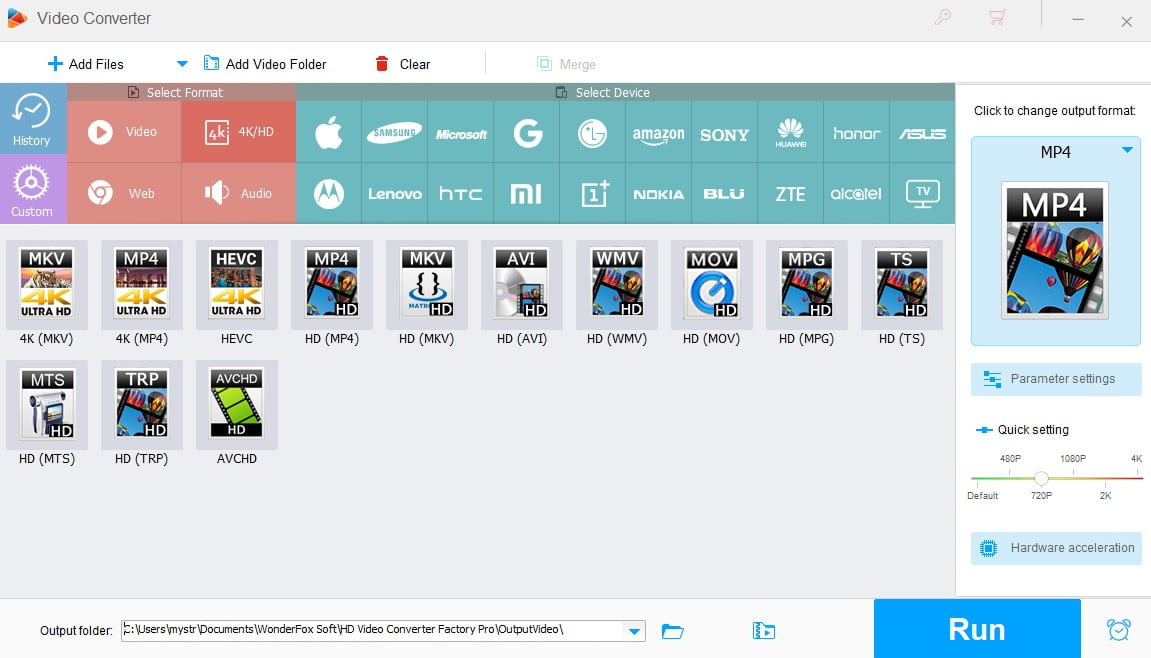Enable Hardware acceleration

1055,548
